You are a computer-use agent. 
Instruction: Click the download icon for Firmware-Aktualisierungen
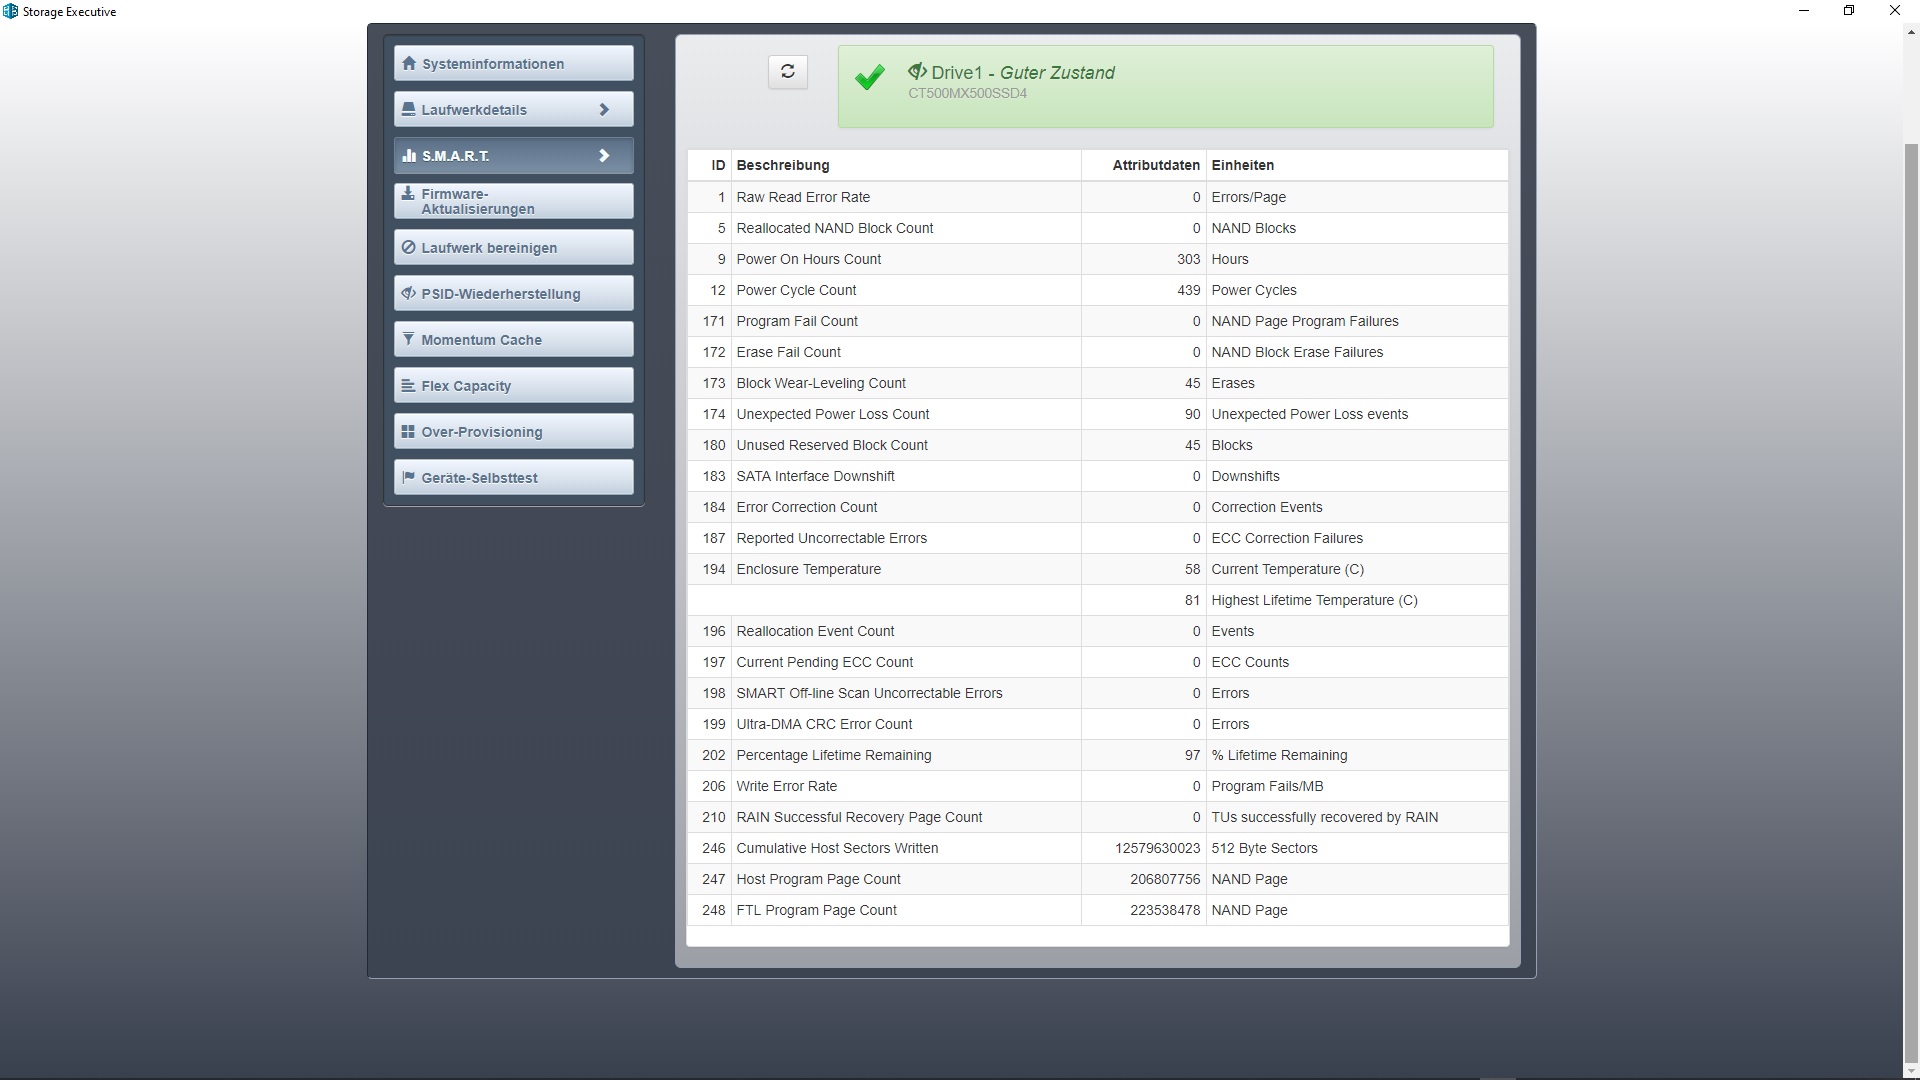[x=408, y=194]
